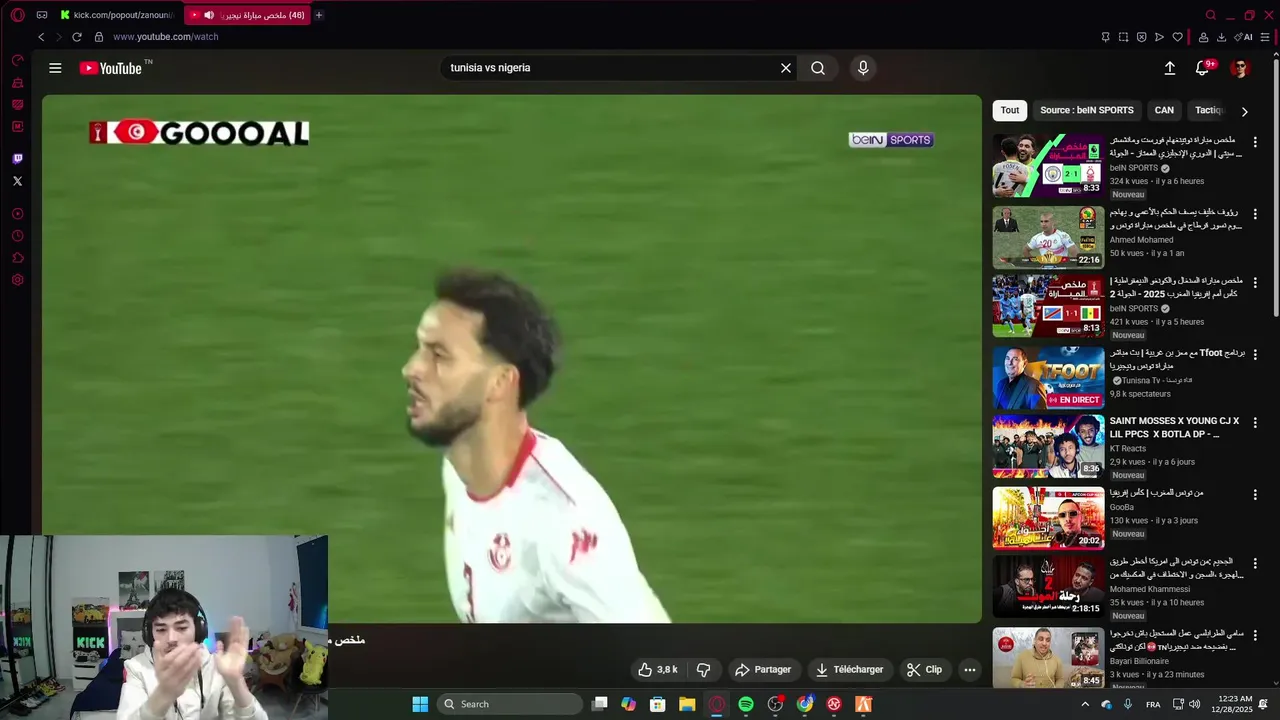Screen dimensions: 1280x720
Task: Open the 22:16 video thumbnail
Action: tap(1048, 237)
